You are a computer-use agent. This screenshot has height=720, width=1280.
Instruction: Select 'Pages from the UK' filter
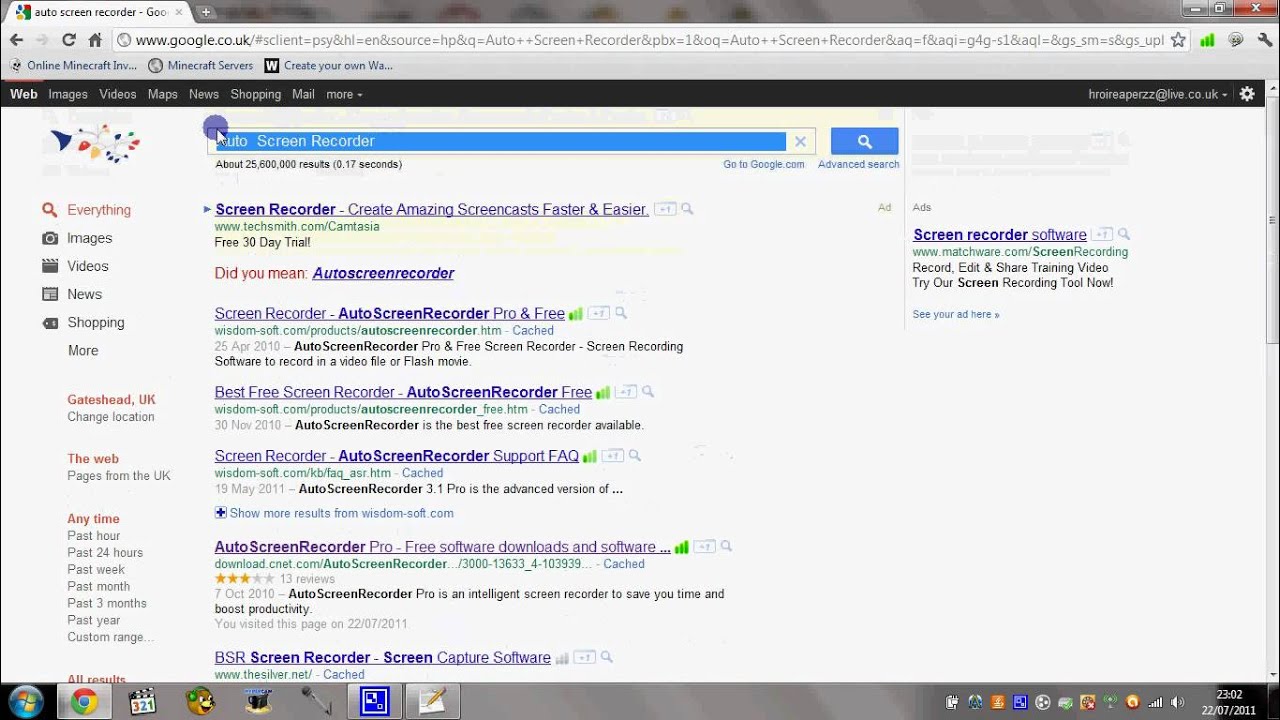click(119, 476)
